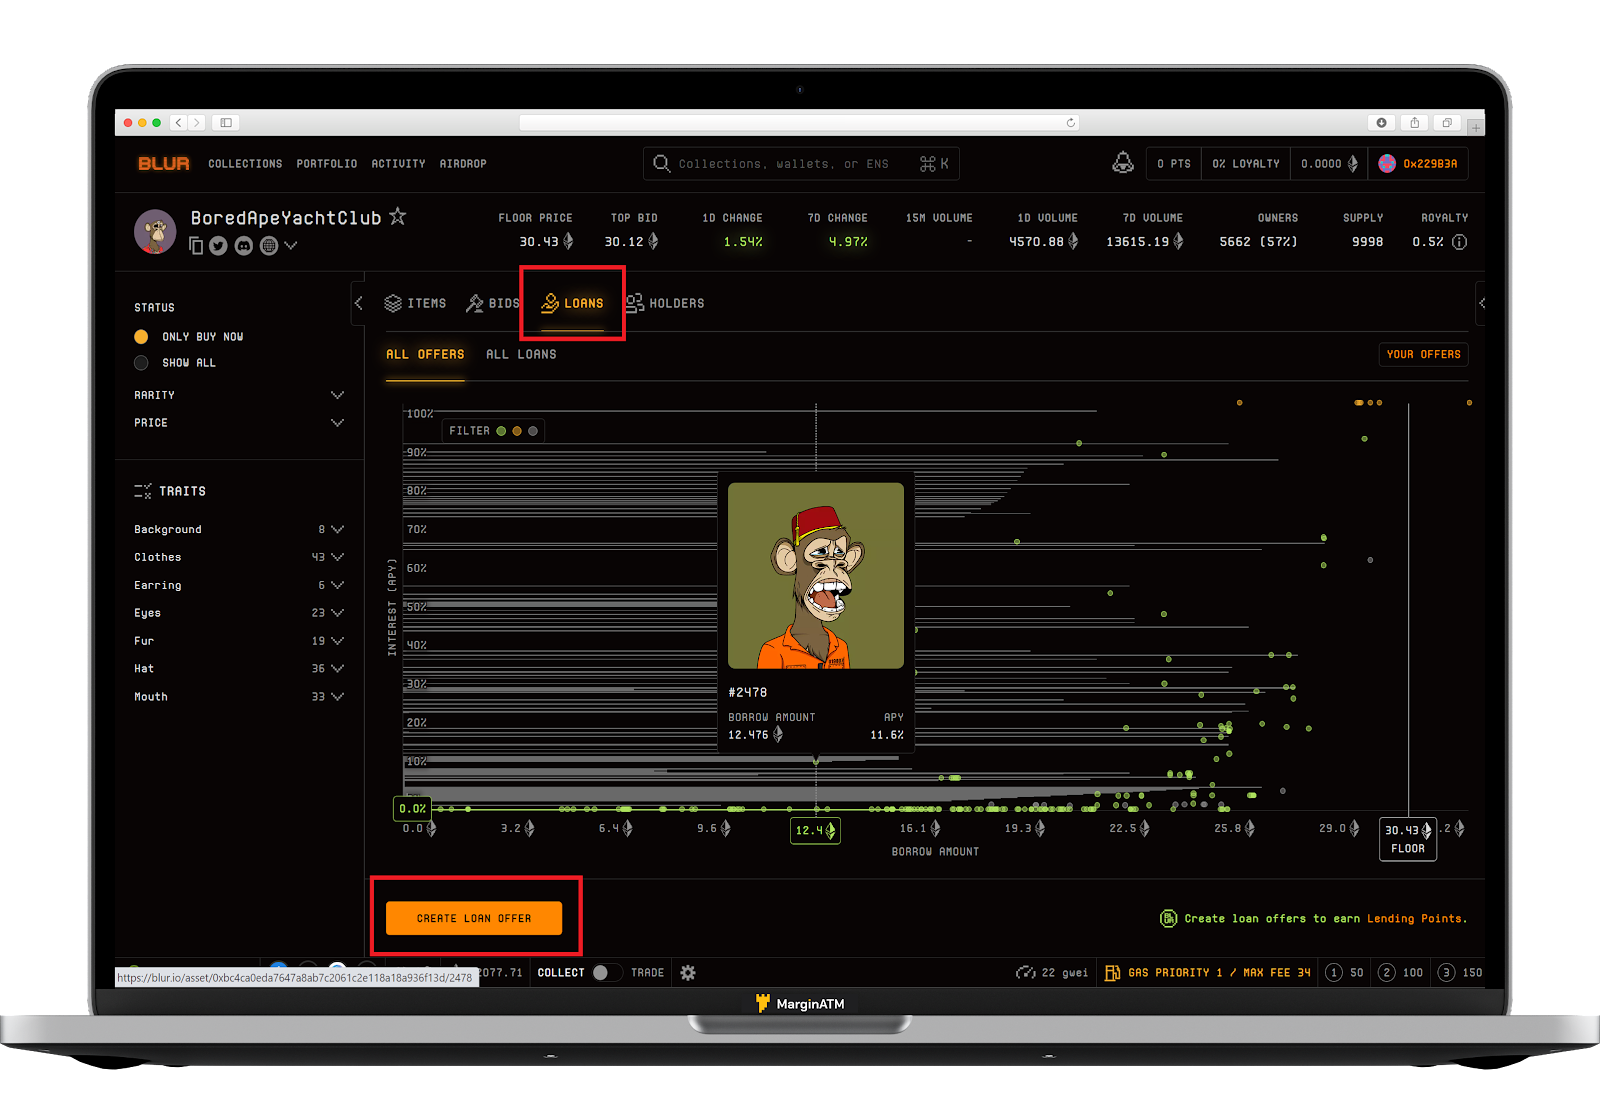Toggle the Collect/Trade switch
Viewport: 1600px width, 1115px height.
pos(606,973)
